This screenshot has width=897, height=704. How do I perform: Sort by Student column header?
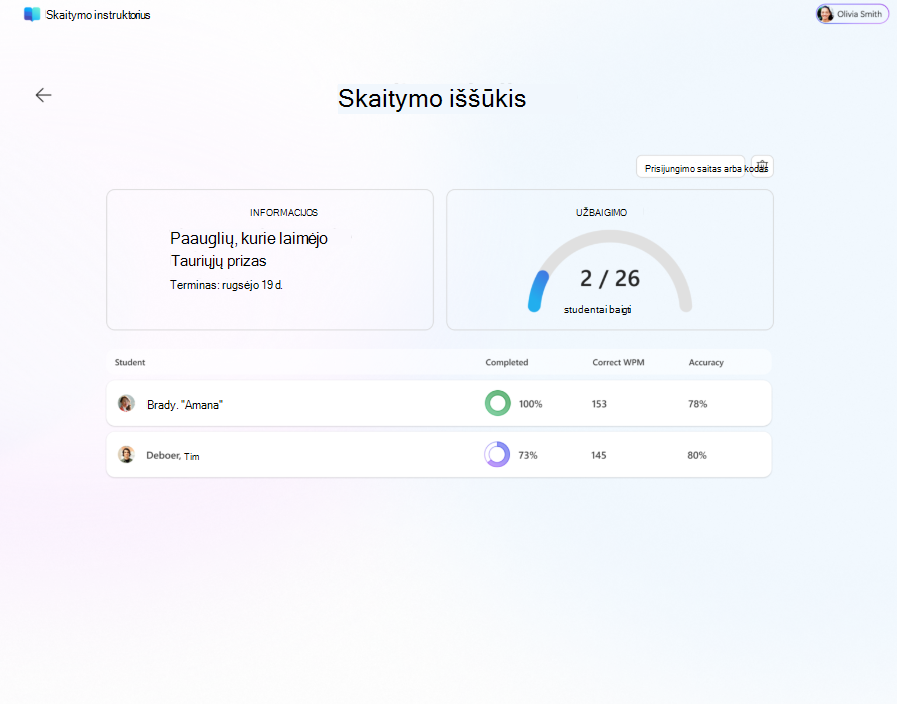(x=130, y=362)
